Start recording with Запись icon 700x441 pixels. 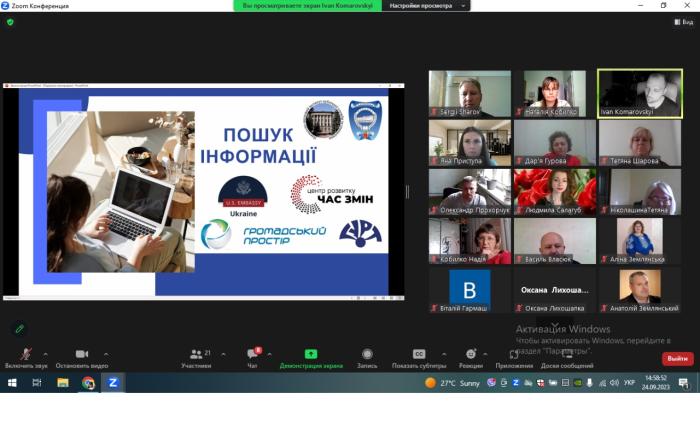pos(367,354)
